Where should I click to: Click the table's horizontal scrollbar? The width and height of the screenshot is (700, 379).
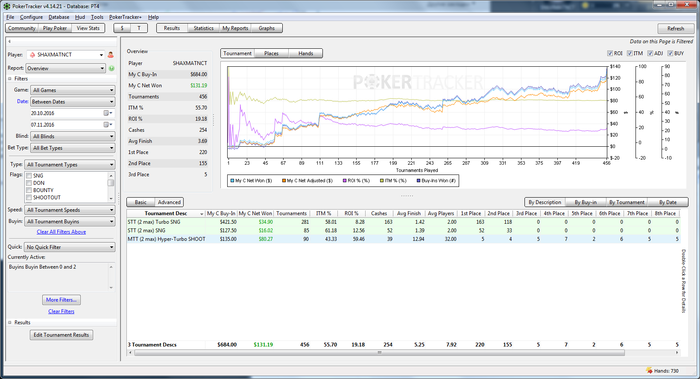379,353
